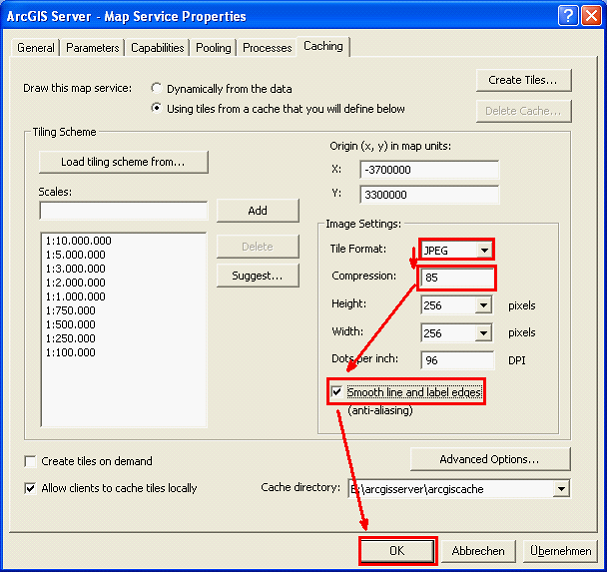
Task: Switch to the Parameters tab
Action: (93, 48)
